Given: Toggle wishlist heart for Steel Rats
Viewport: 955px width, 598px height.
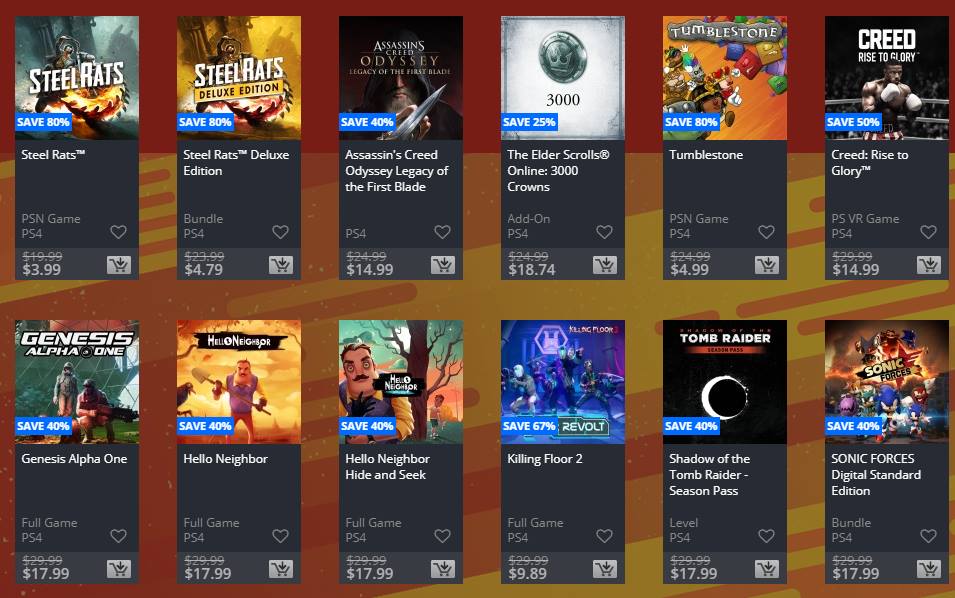Looking at the screenshot, I should pos(118,231).
